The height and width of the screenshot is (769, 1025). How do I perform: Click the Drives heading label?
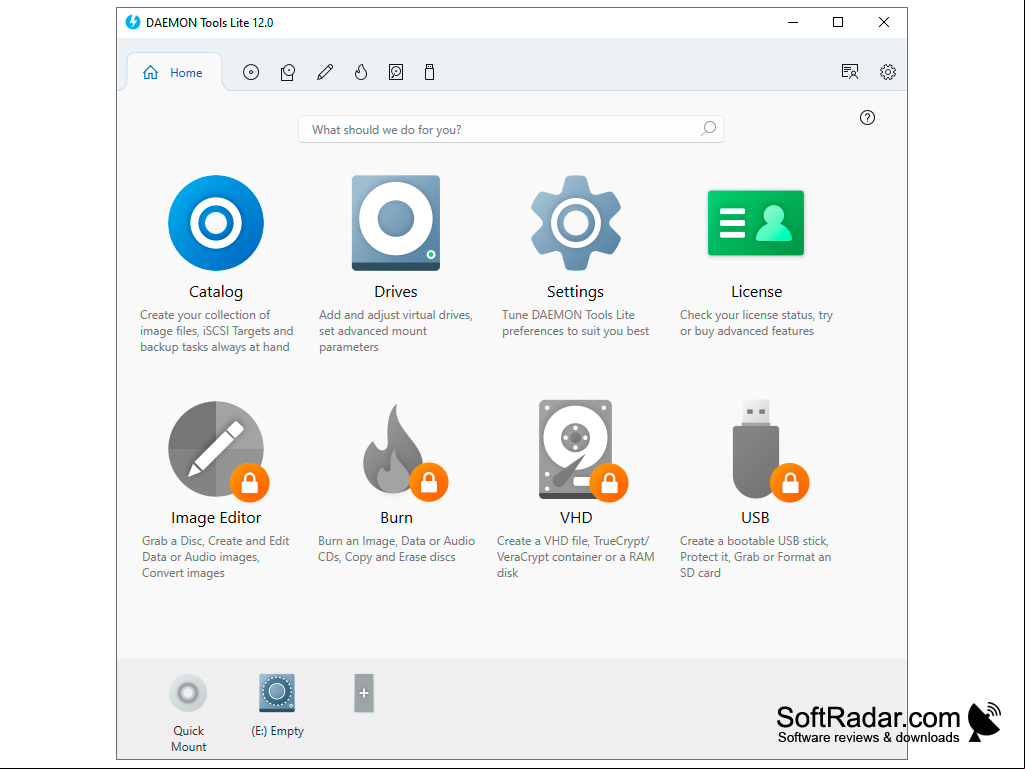point(396,292)
